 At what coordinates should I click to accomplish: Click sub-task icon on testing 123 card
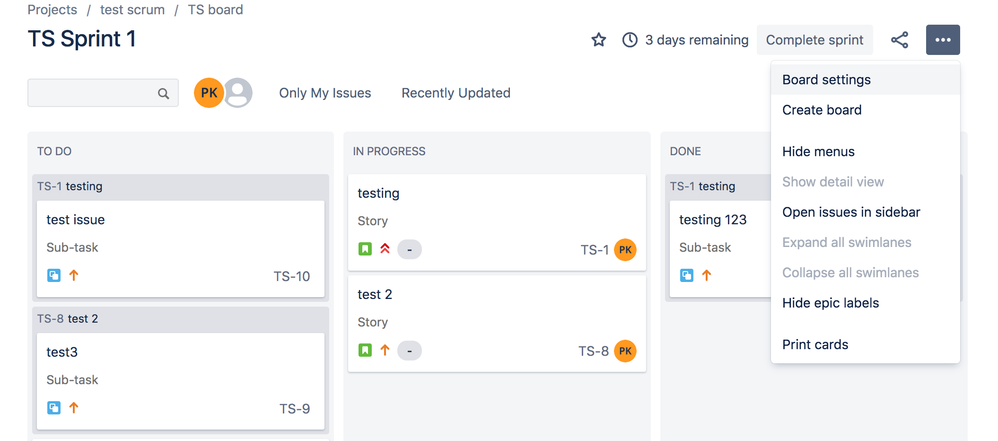coord(686,276)
